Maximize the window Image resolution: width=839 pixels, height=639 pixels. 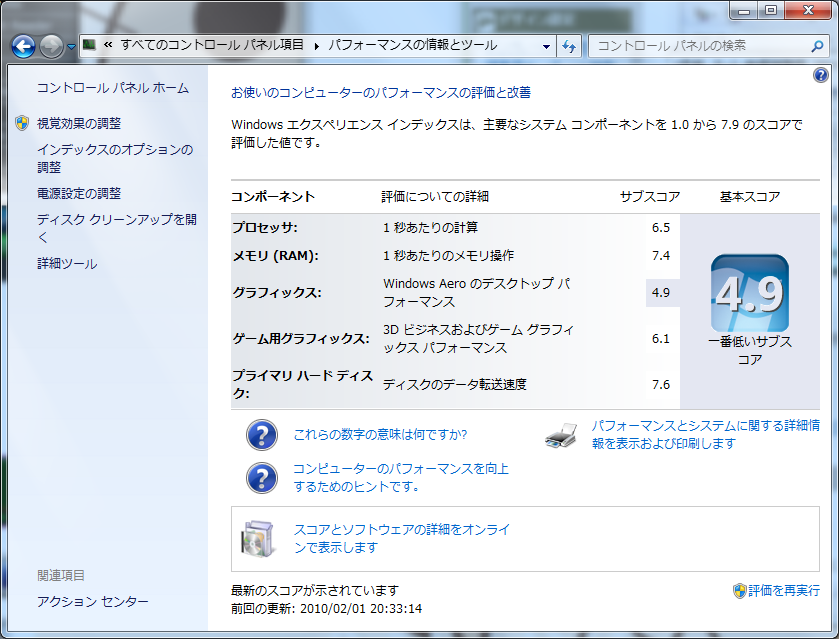[x=771, y=11]
